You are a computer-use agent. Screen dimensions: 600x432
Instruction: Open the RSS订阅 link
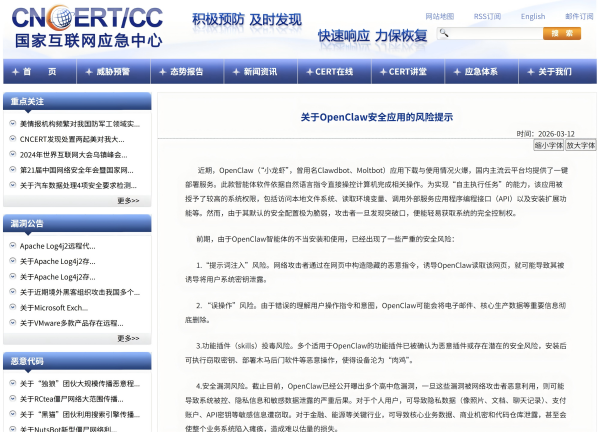(487, 16)
